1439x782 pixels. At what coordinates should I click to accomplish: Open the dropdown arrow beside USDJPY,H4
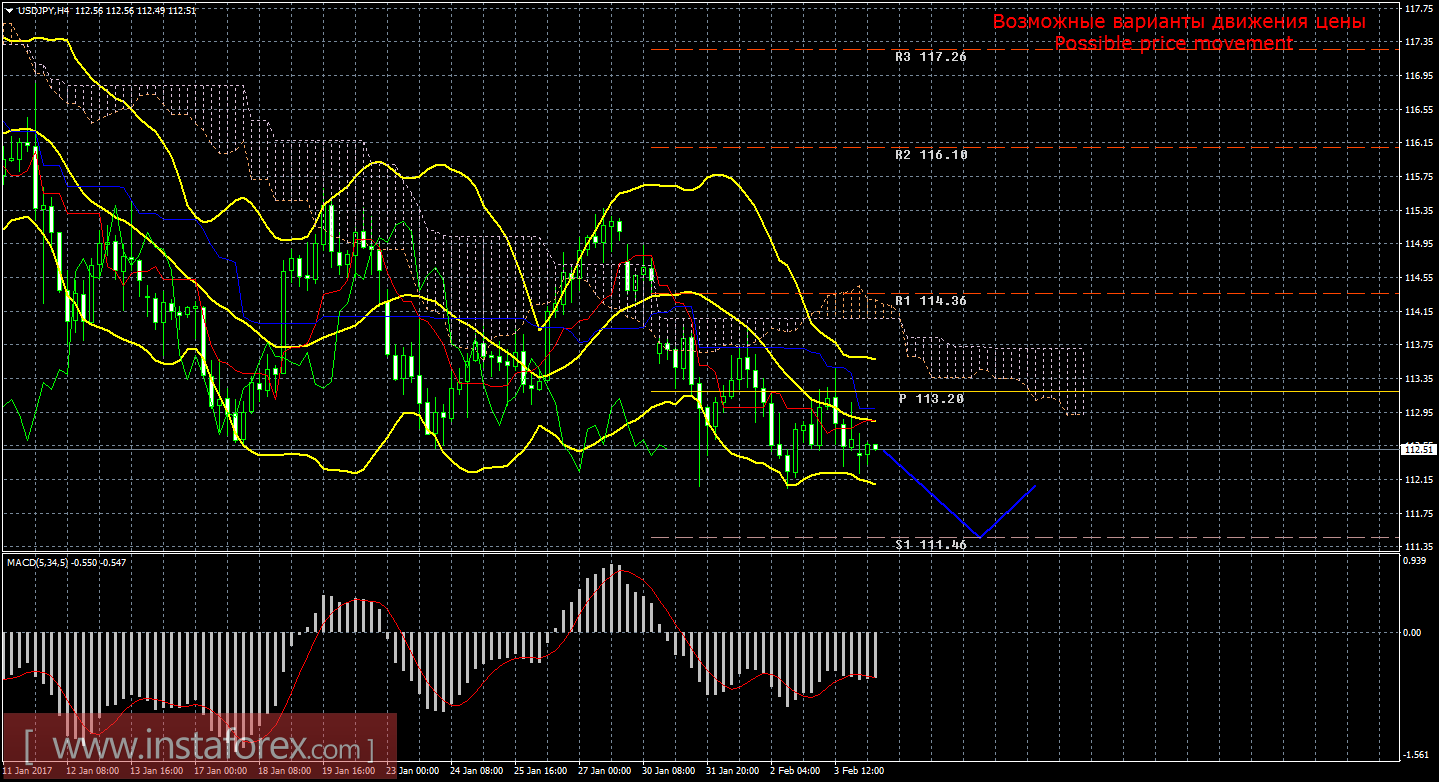pos(9,9)
